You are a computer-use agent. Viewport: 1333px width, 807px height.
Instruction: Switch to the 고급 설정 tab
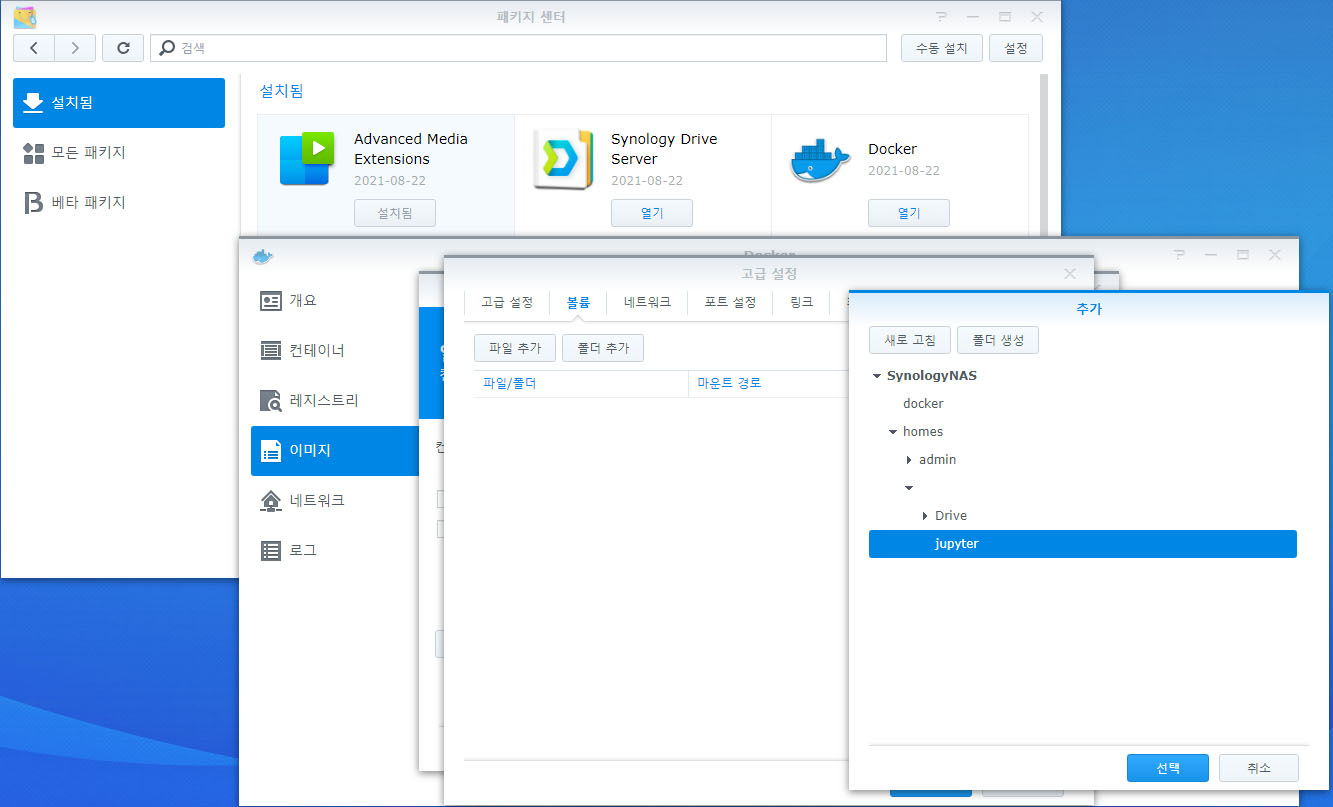[507, 302]
